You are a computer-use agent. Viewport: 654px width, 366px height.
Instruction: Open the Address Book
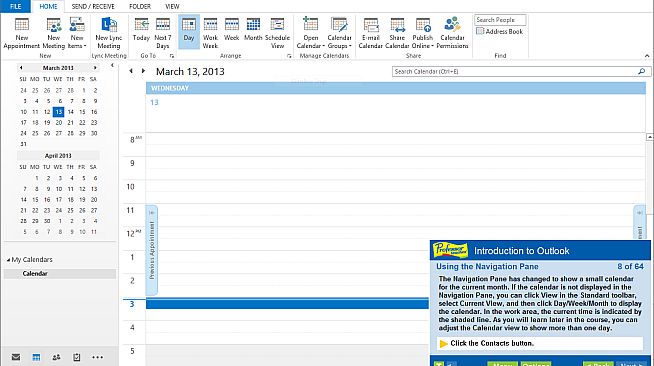point(500,31)
